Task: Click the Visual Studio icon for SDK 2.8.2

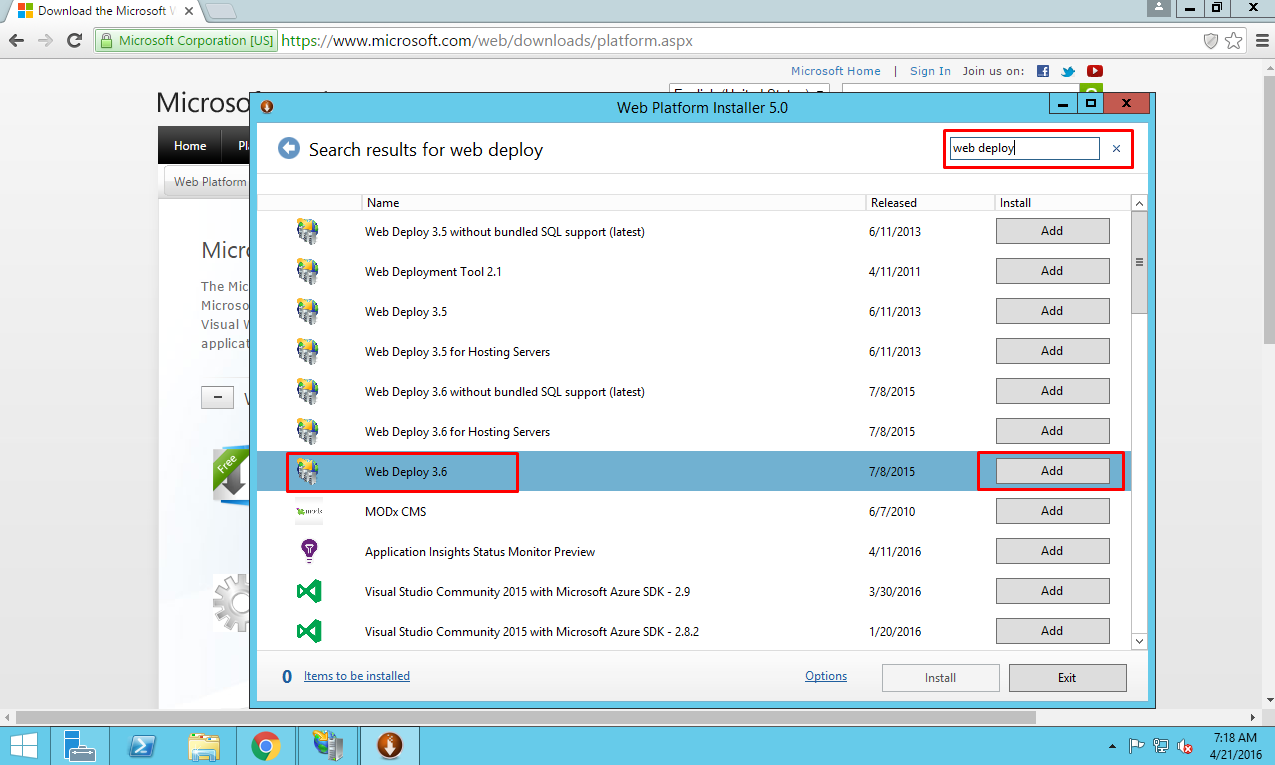Action: tap(309, 631)
